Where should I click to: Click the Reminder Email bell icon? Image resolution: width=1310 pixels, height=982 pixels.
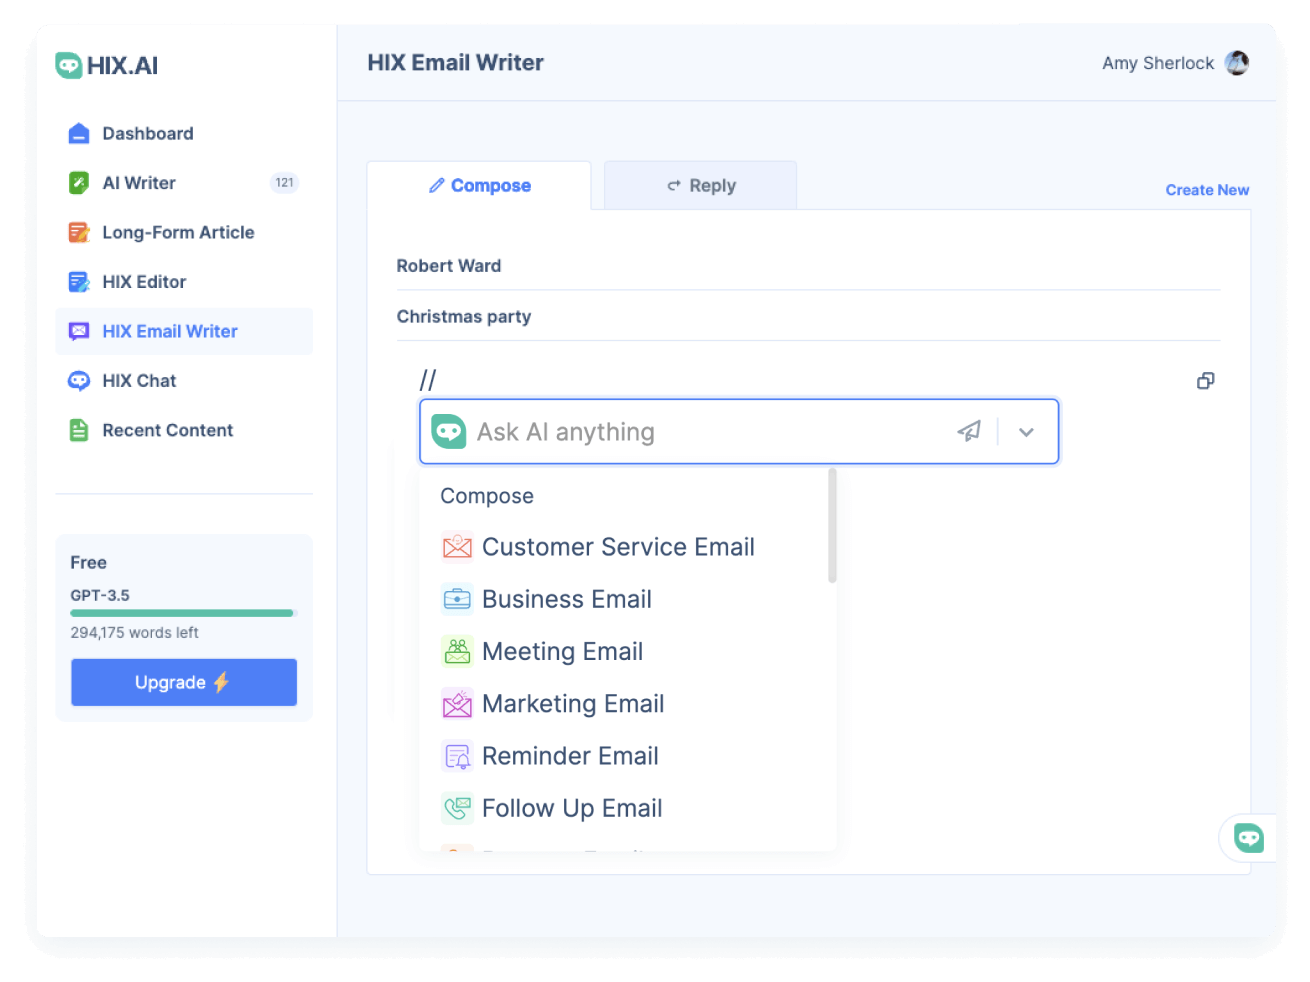pyautogui.click(x=457, y=756)
